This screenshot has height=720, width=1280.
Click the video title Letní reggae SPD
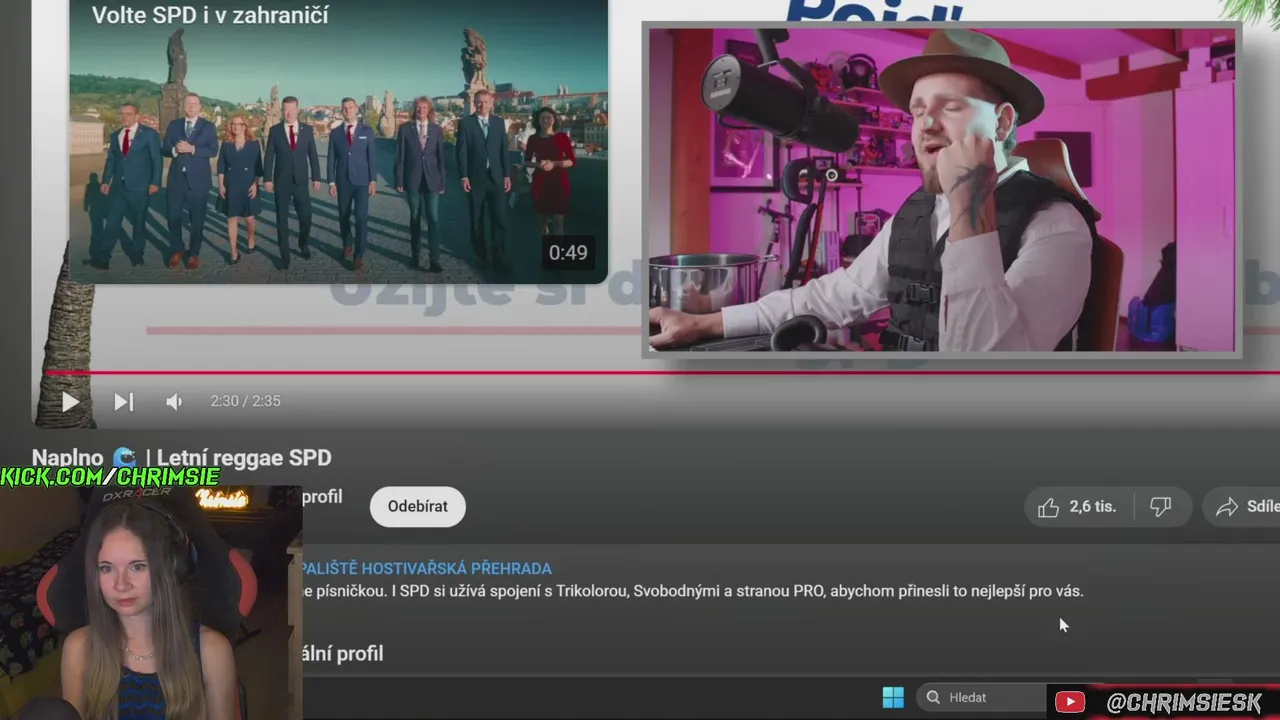(243, 458)
